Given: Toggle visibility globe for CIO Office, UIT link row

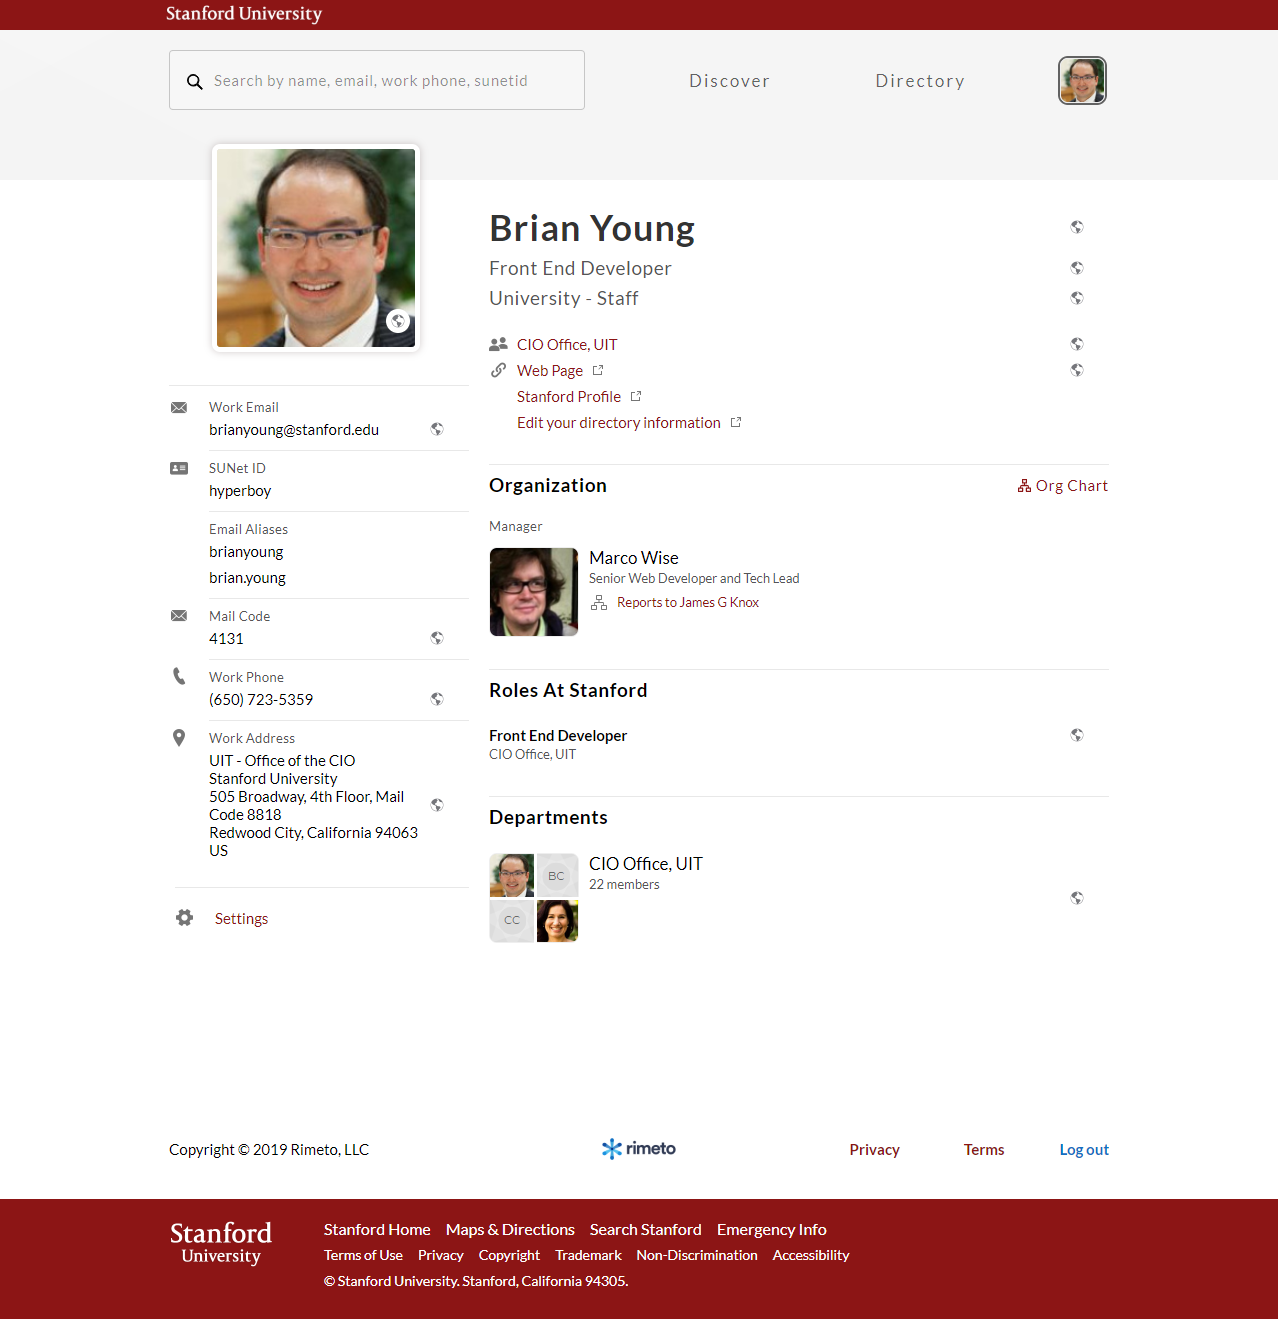Looking at the screenshot, I should [x=1077, y=344].
